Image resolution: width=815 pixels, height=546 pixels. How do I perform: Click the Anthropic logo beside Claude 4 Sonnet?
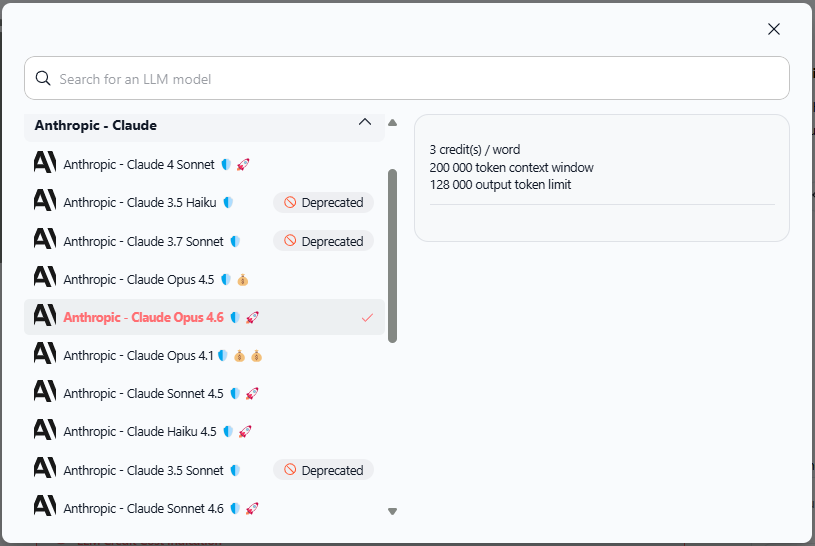44,163
